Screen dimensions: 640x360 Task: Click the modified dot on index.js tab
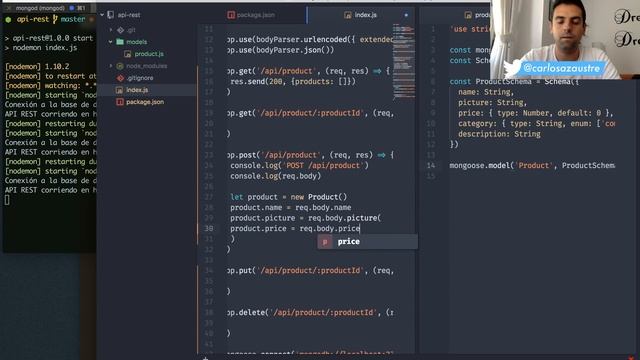tap(406, 15)
